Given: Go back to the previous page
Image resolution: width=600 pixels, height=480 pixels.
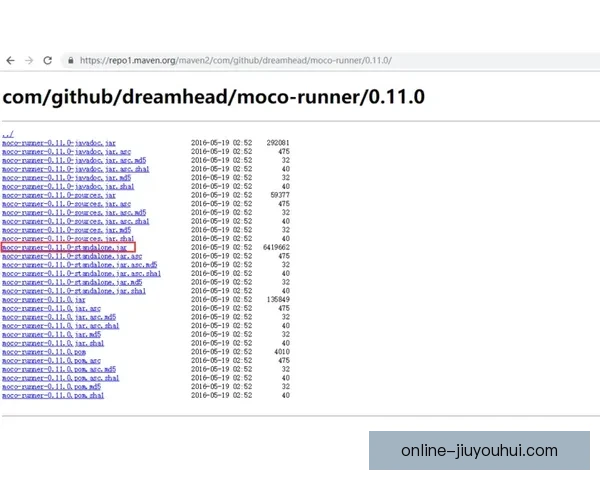Looking at the screenshot, I should (x=10, y=60).
